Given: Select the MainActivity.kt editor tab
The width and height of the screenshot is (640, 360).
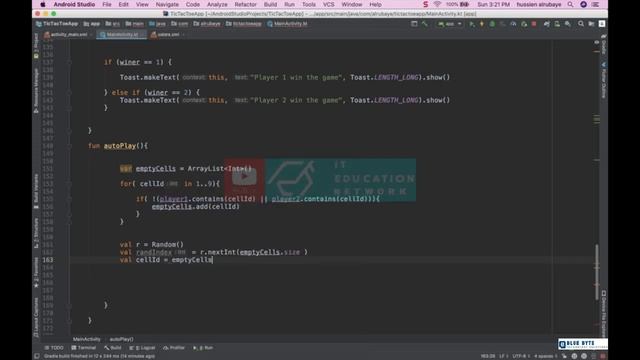Looking at the screenshot, I should coord(122,35).
